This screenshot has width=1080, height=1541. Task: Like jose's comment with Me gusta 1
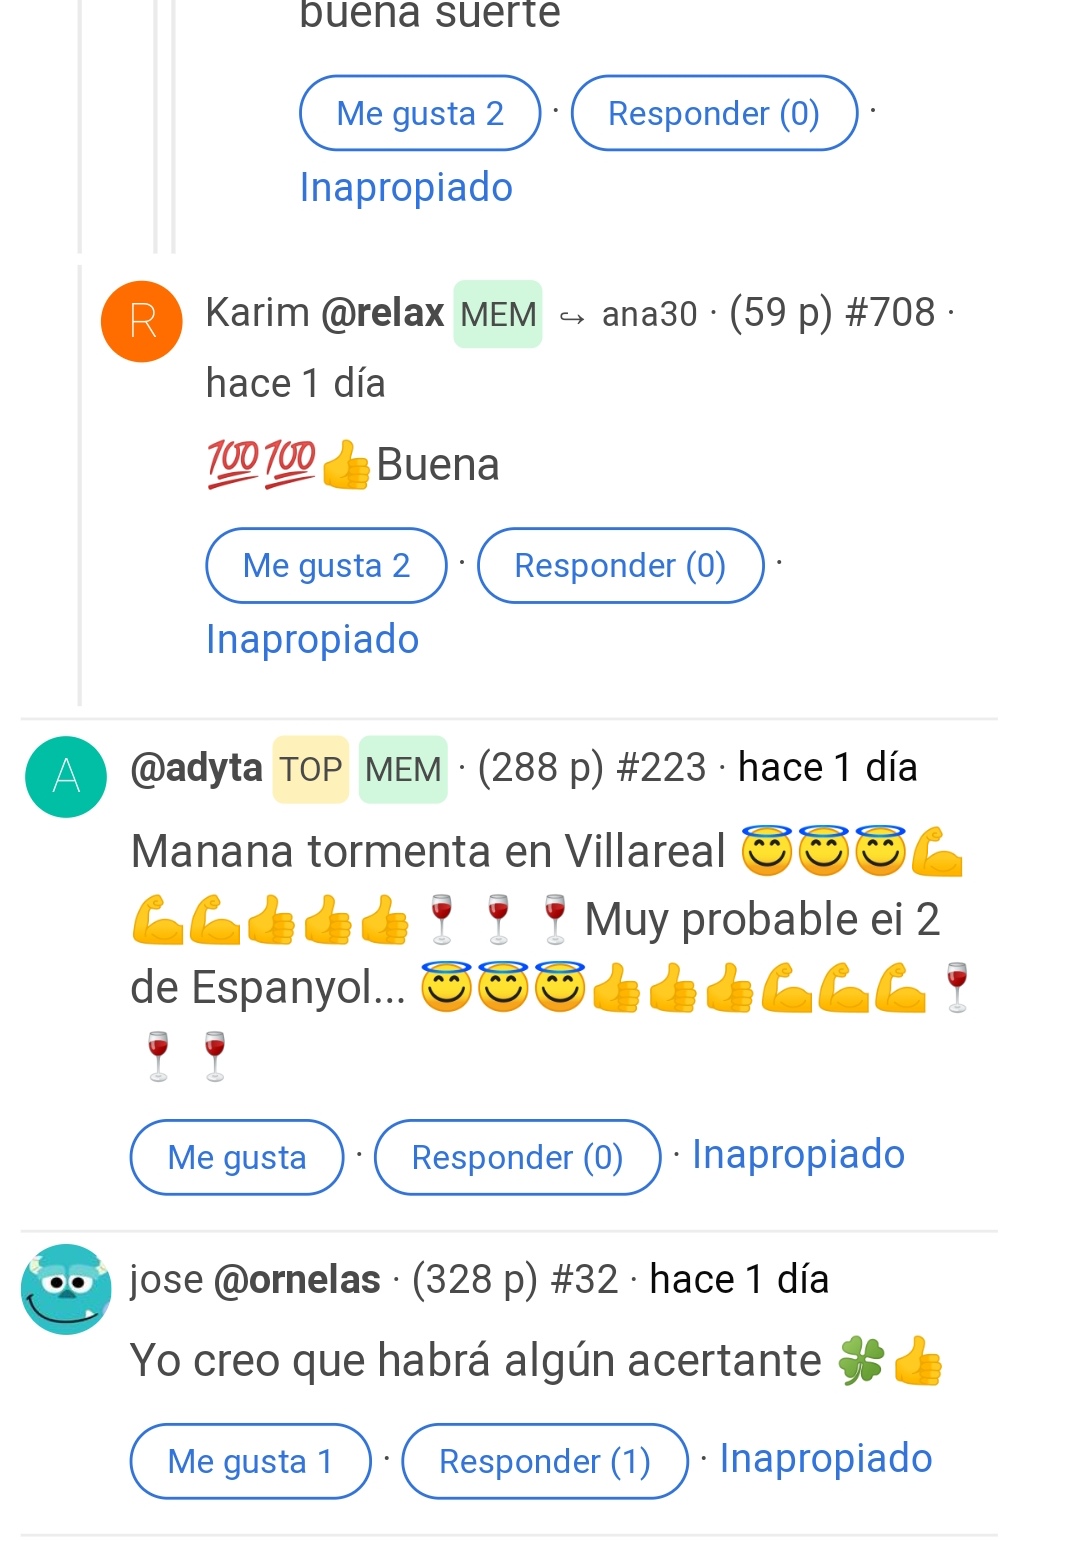pos(250,1461)
